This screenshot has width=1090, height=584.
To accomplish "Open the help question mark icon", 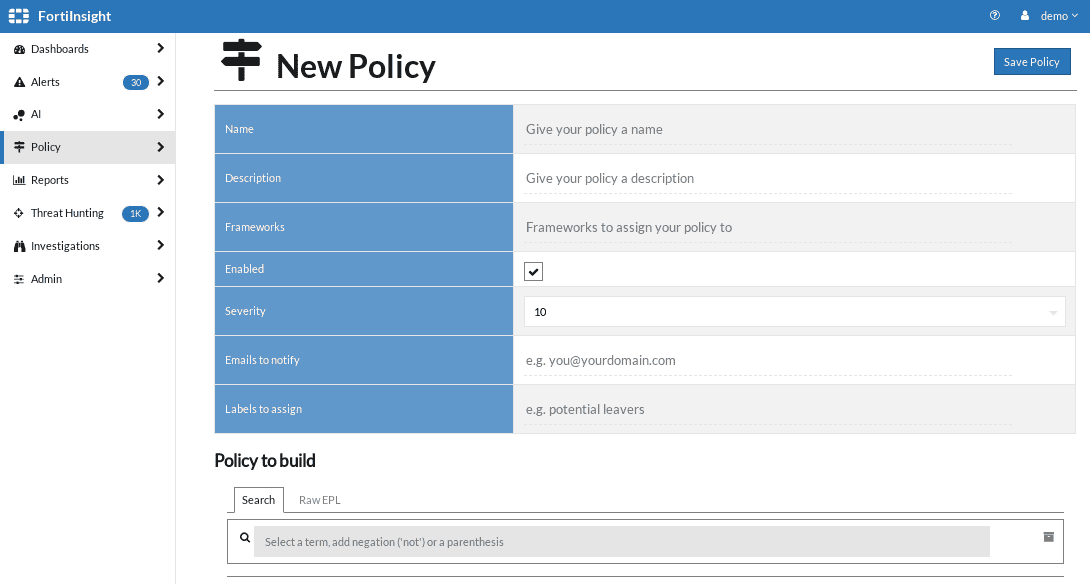I will click(994, 16).
